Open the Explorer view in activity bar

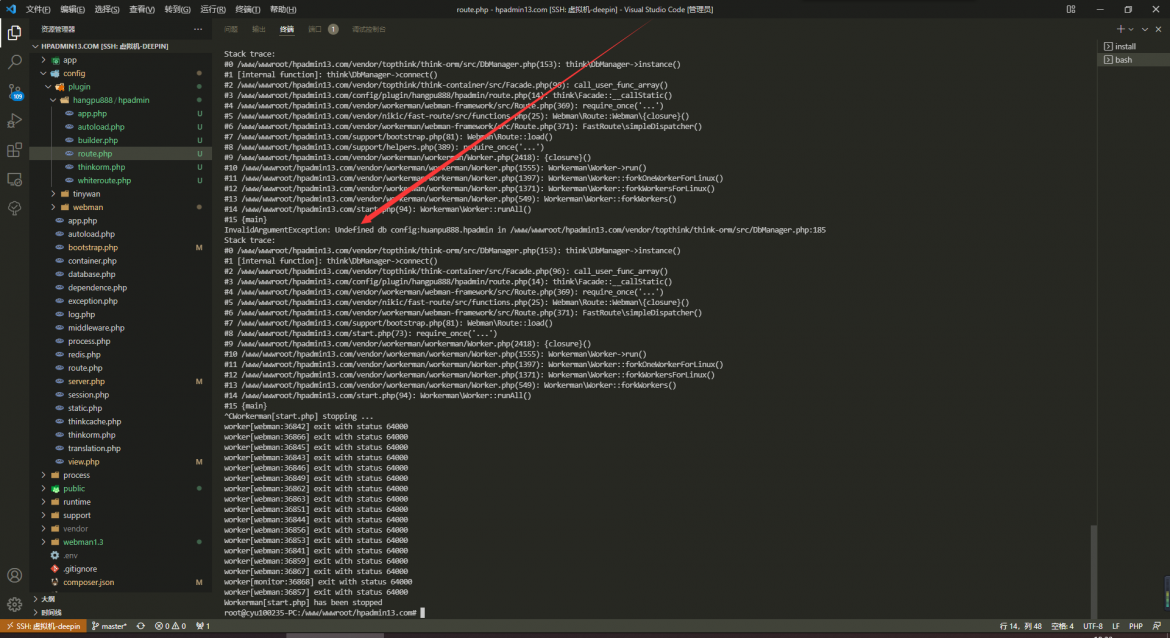click(14, 33)
